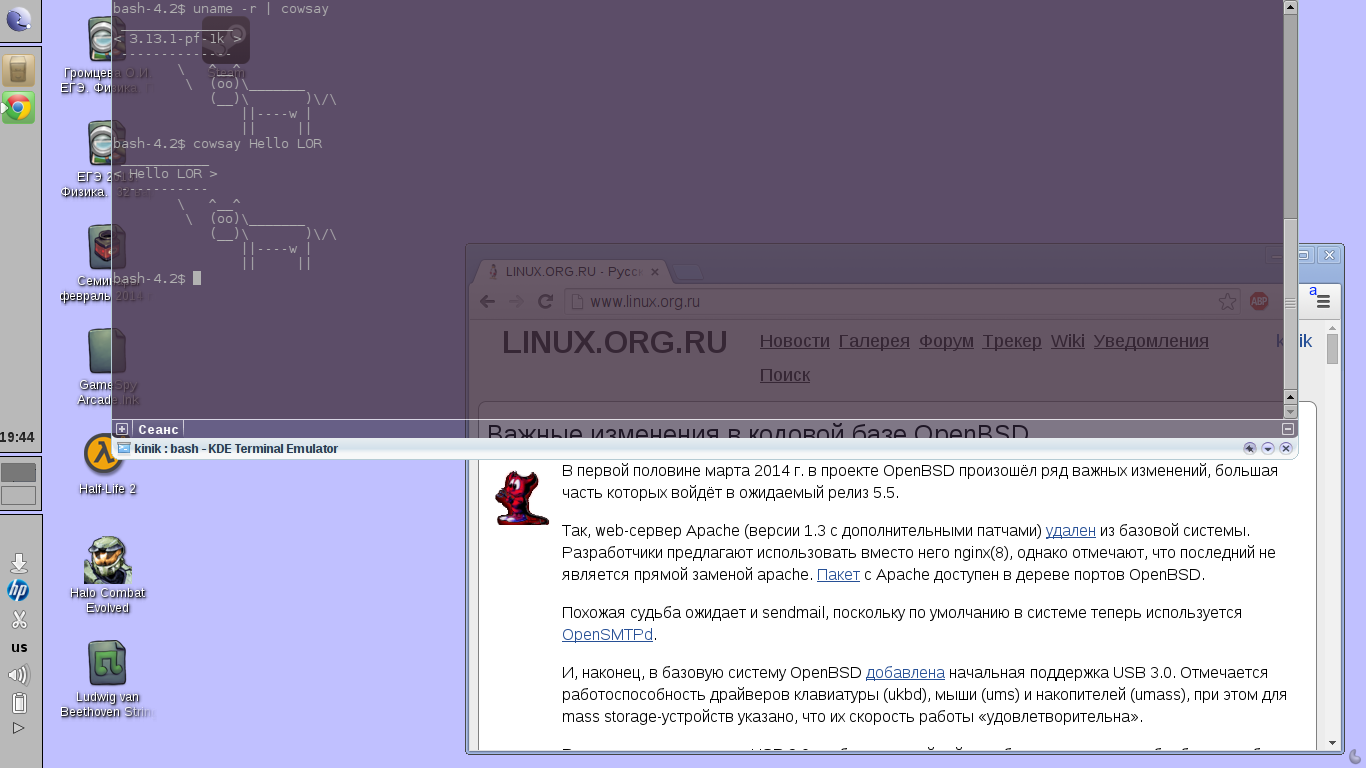Open the Галерея menu link
Screen dimensions: 1366x768
click(874, 341)
